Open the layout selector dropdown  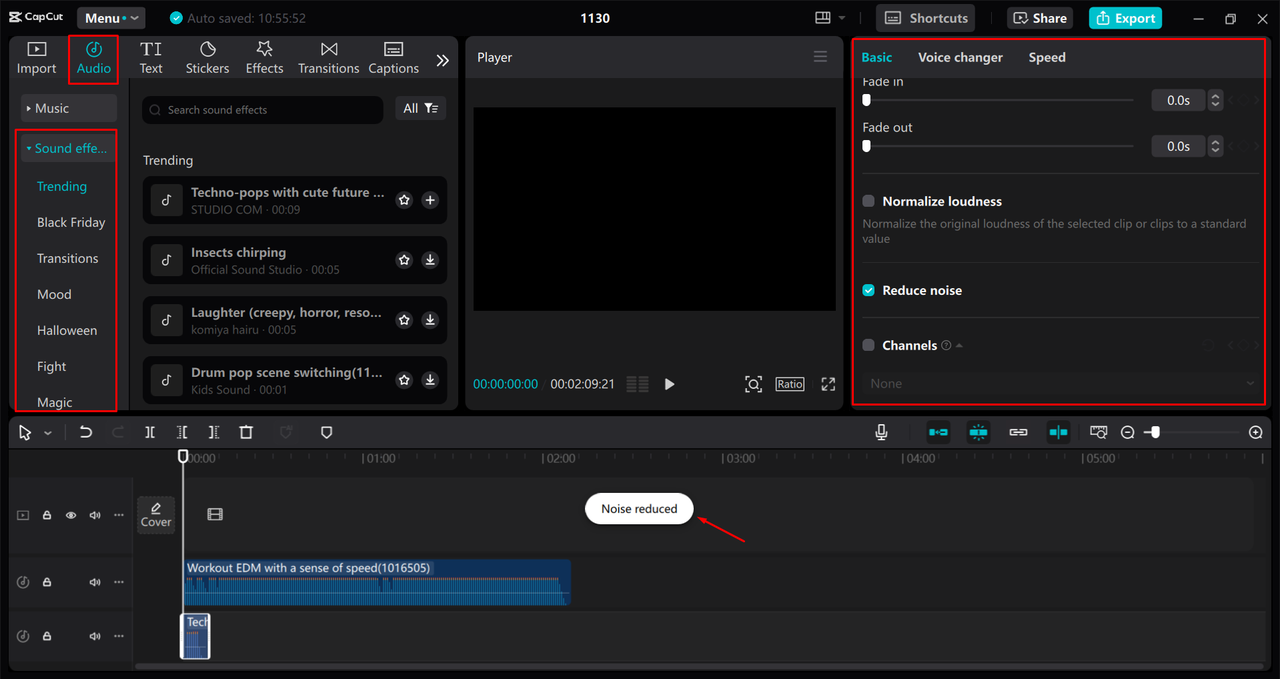[x=830, y=18]
